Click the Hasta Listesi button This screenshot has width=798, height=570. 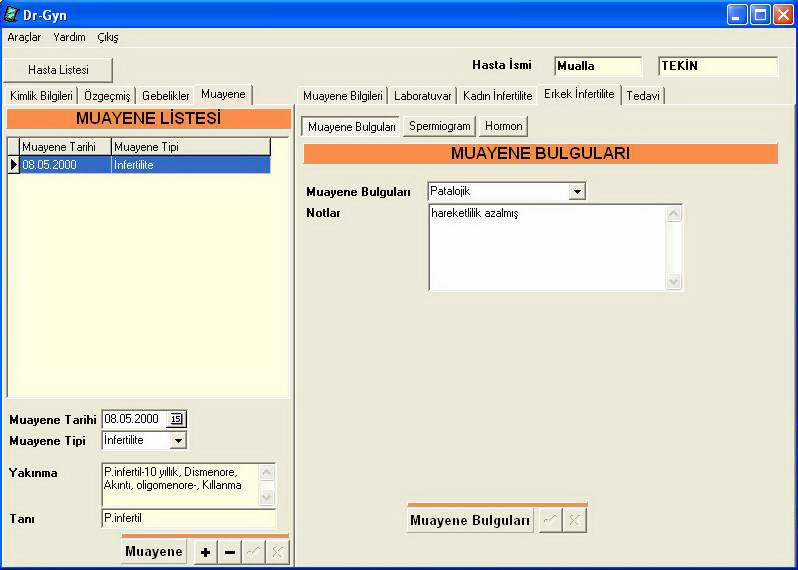click(x=58, y=70)
